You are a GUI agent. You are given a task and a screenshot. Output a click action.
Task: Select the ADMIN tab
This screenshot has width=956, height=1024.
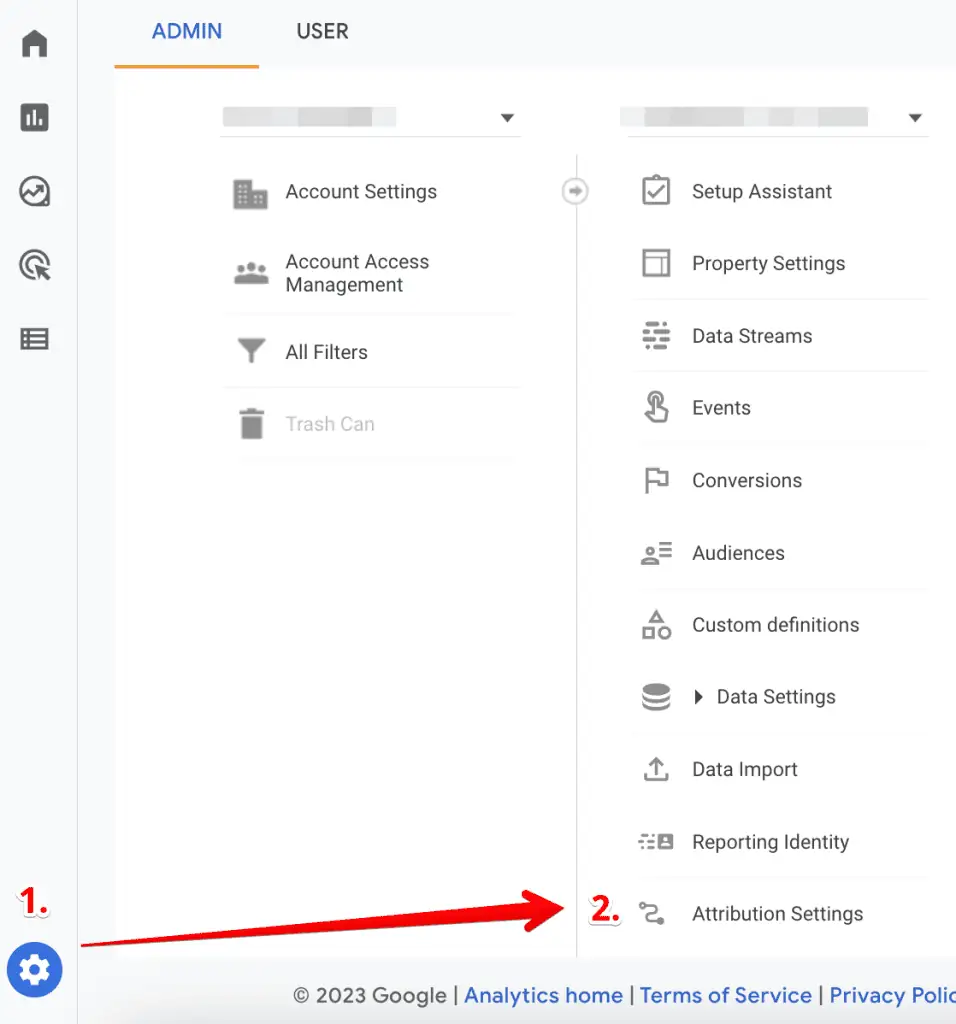point(186,31)
